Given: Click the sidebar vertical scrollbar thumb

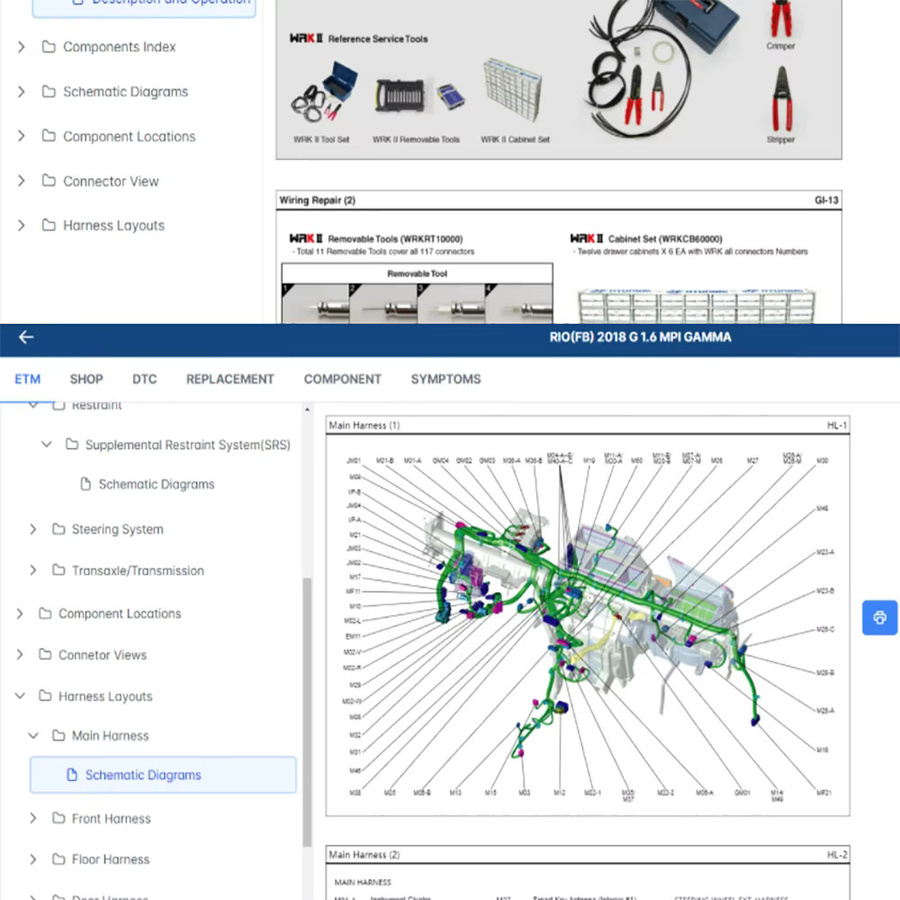Looking at the screenshot, I should [x=307, y=712].
